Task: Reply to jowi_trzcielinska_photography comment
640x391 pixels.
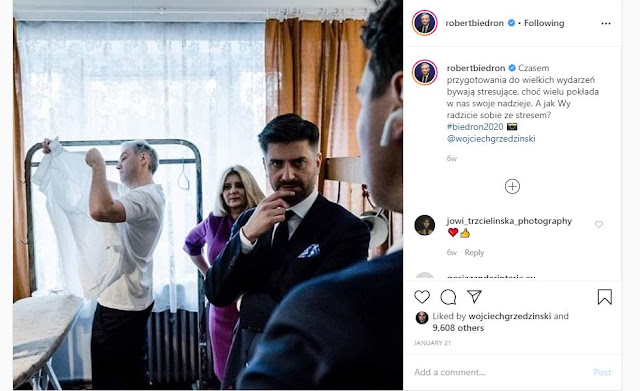Action: pos(474,252)
